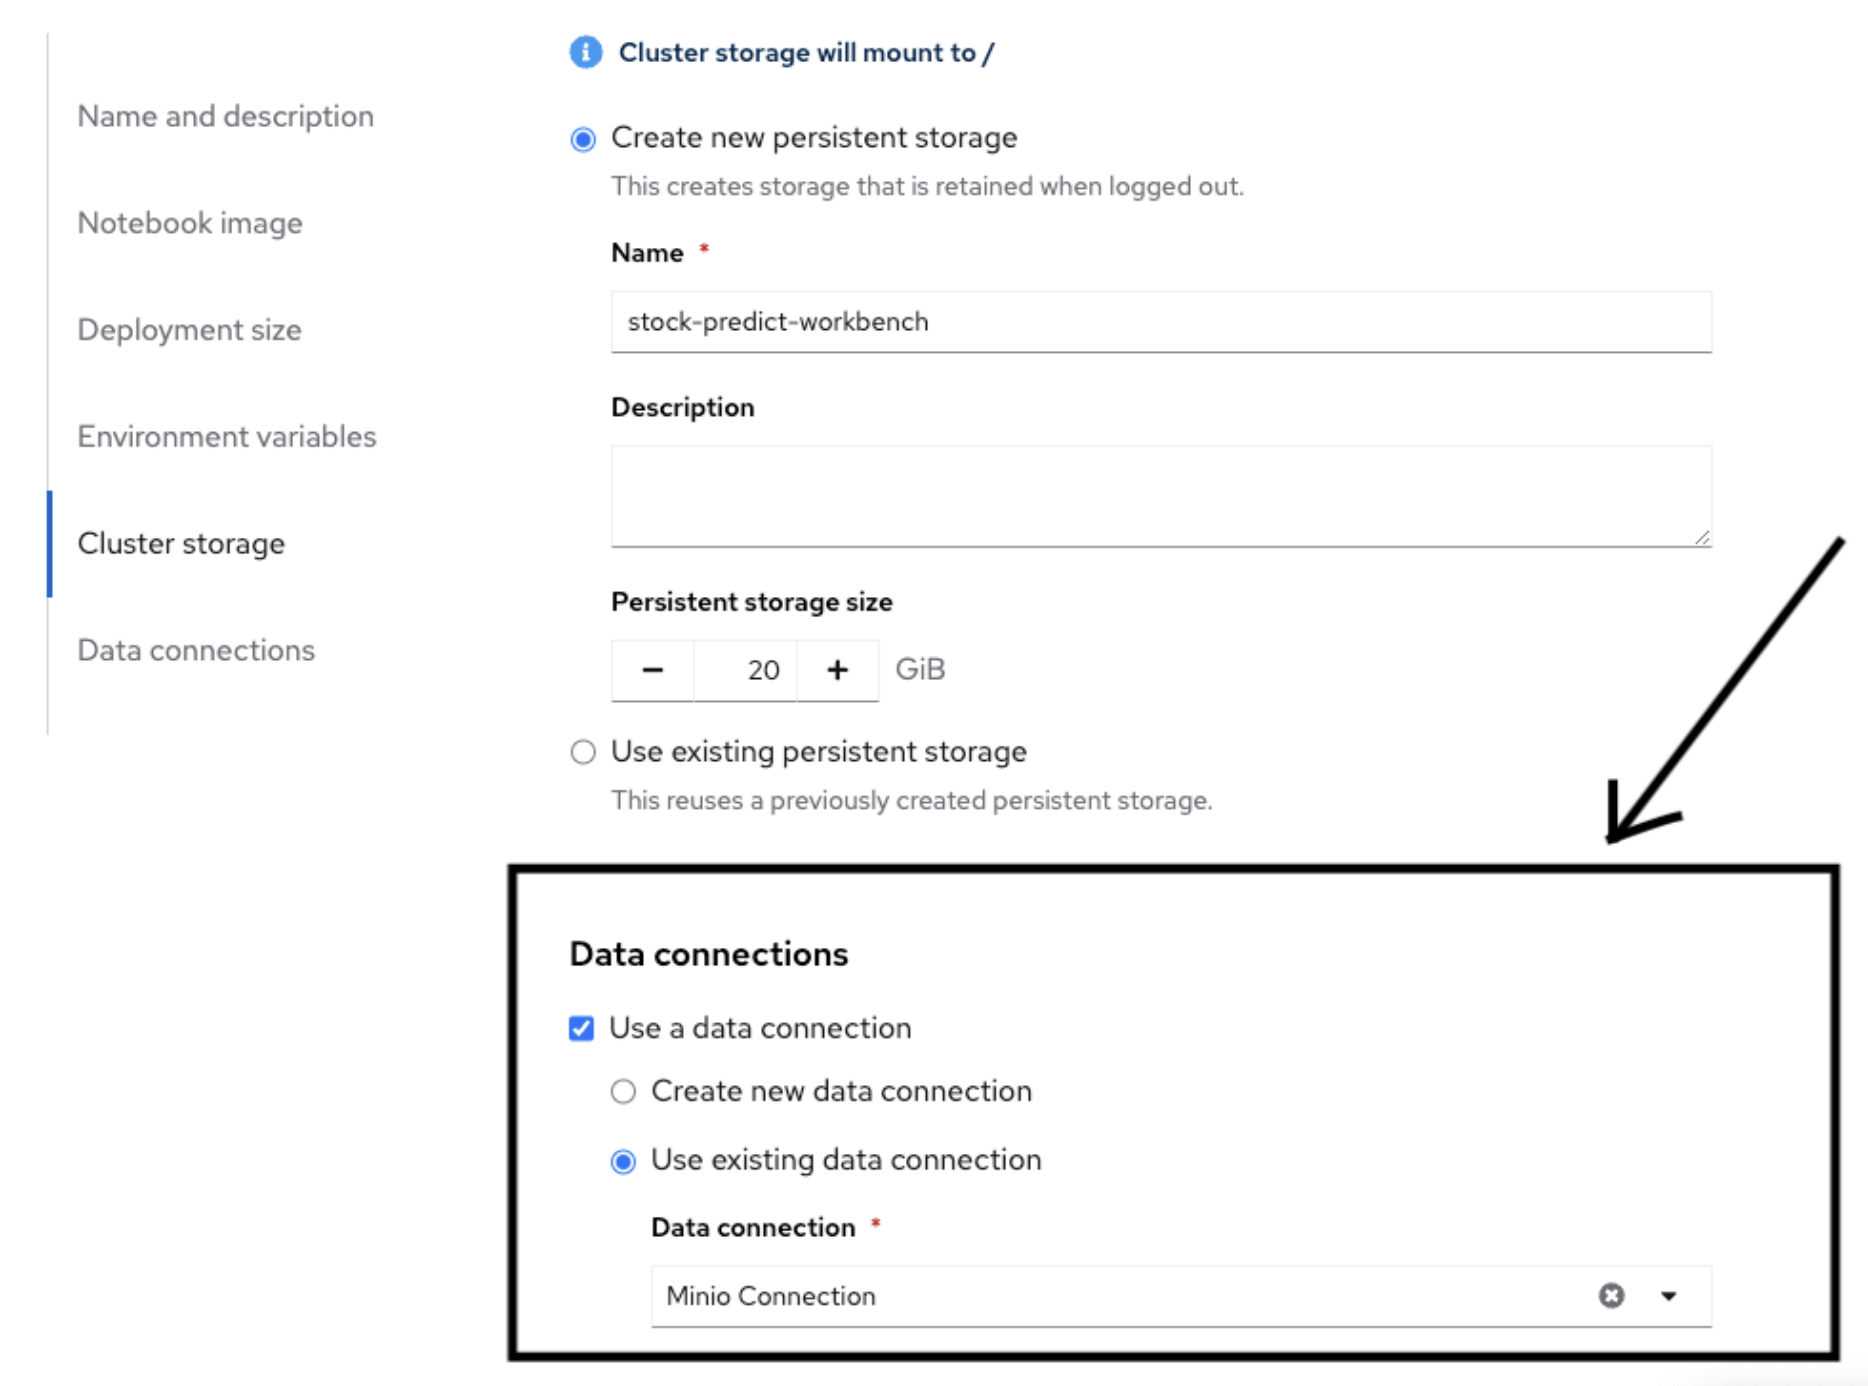The height and width of the screenshot is (1386, 1868).
Task: Expand the Data connection dropdown arrow
Action: click(x=1668, y=1296)
